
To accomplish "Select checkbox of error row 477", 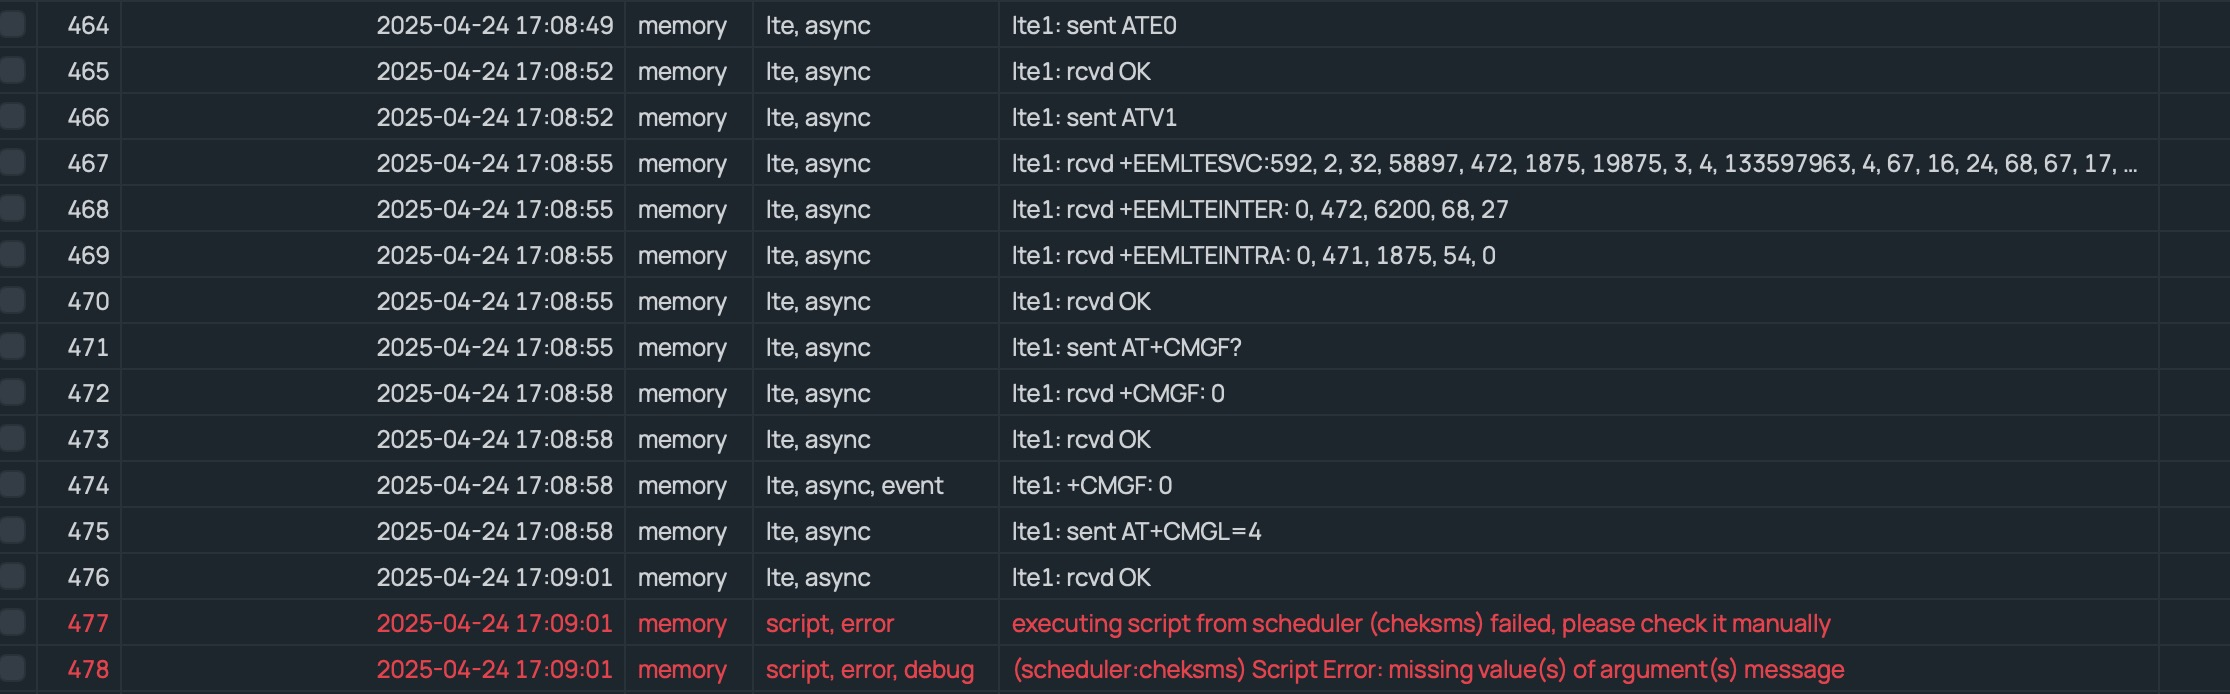I will 12,622.
